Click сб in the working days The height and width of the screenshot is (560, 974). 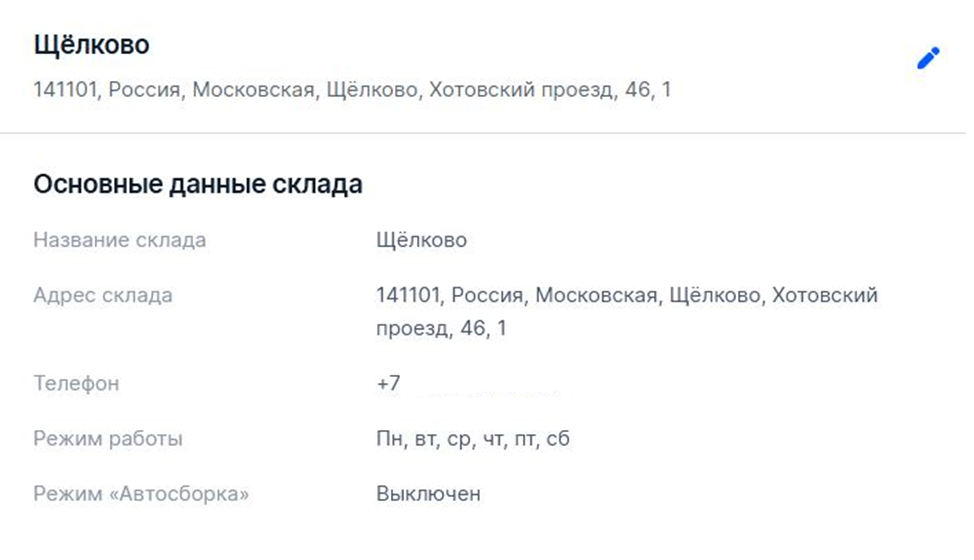click(558, 439)
